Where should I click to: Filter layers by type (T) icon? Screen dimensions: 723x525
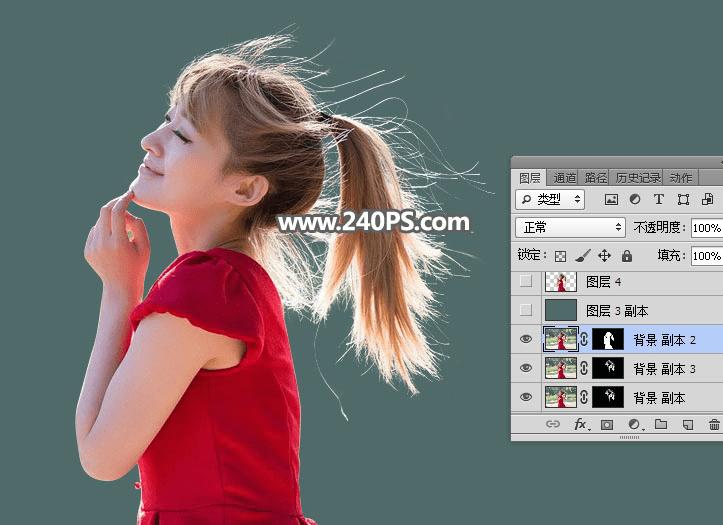point(658,200)
